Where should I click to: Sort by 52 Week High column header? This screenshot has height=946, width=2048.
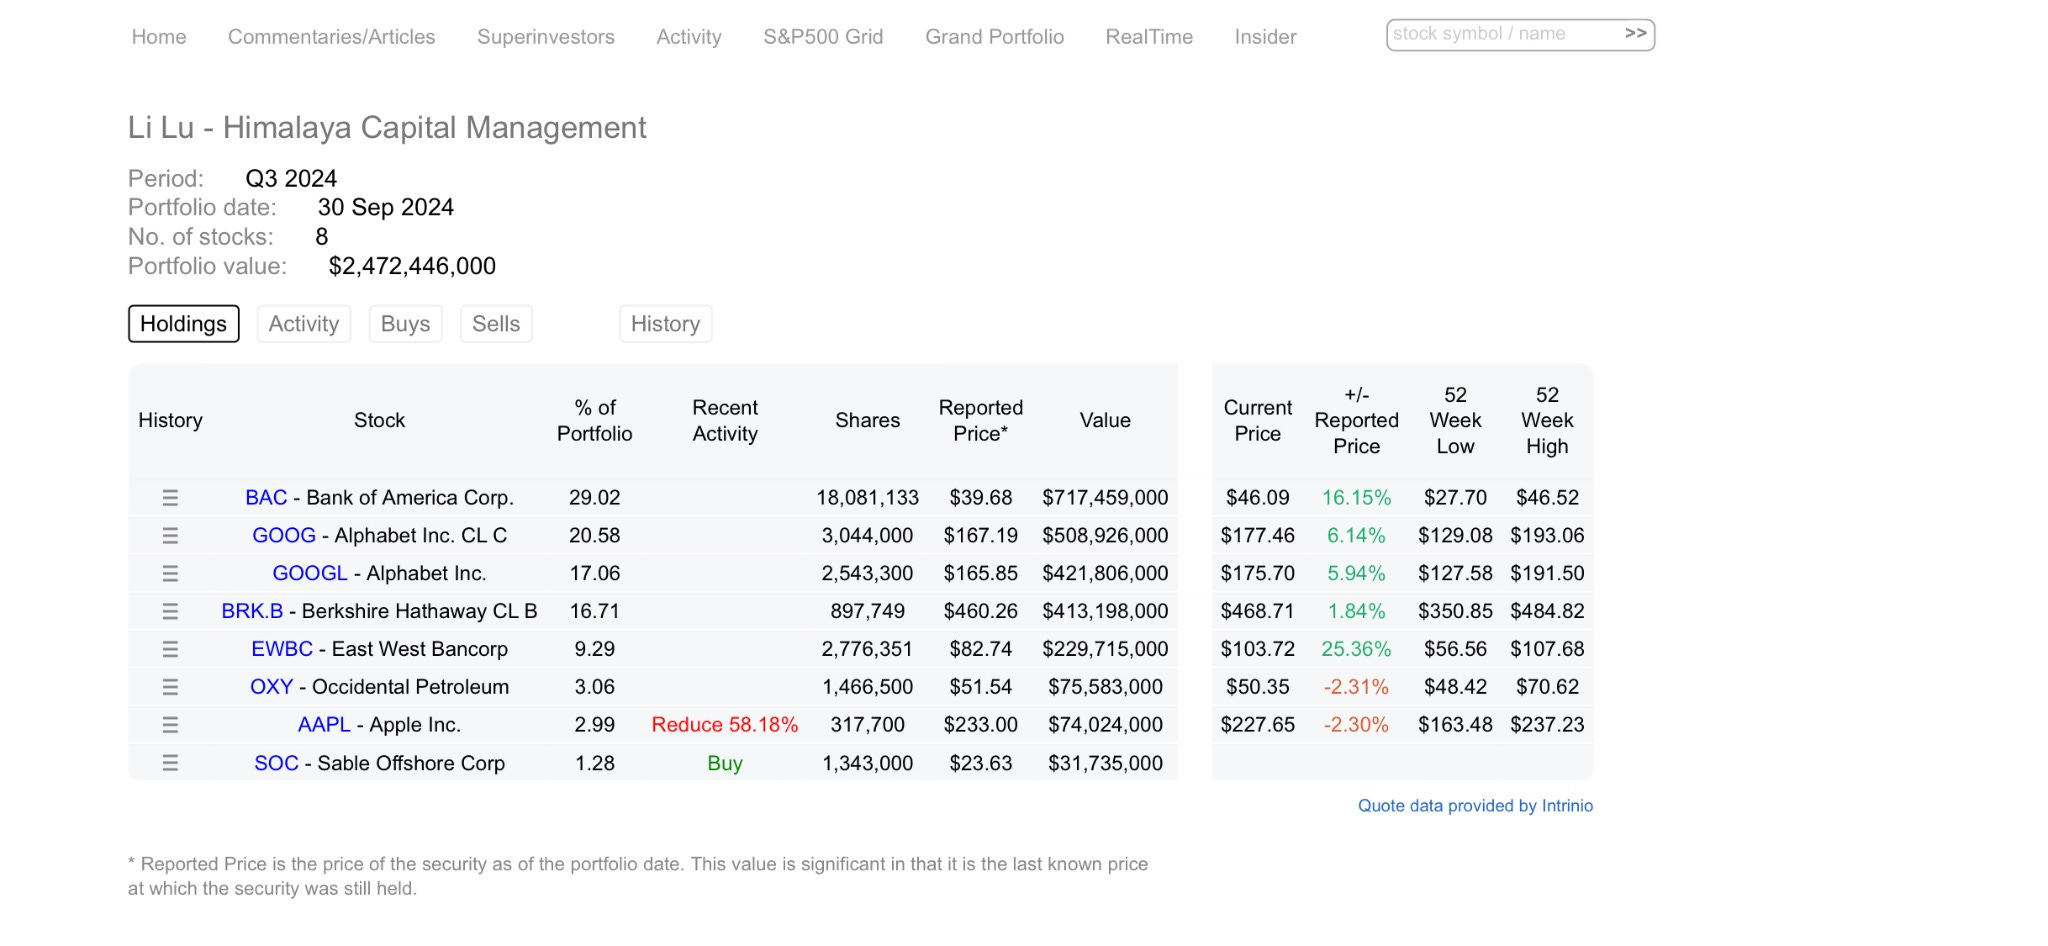pos(1547,421)
